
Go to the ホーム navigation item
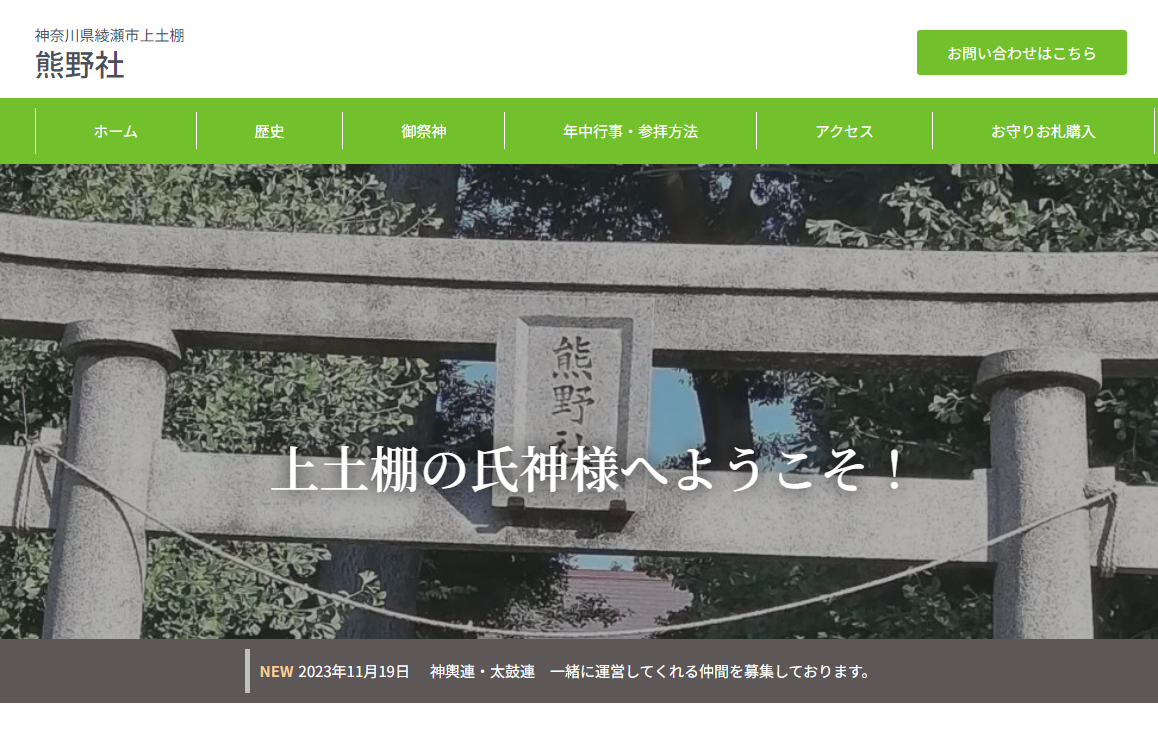(116, 131)
